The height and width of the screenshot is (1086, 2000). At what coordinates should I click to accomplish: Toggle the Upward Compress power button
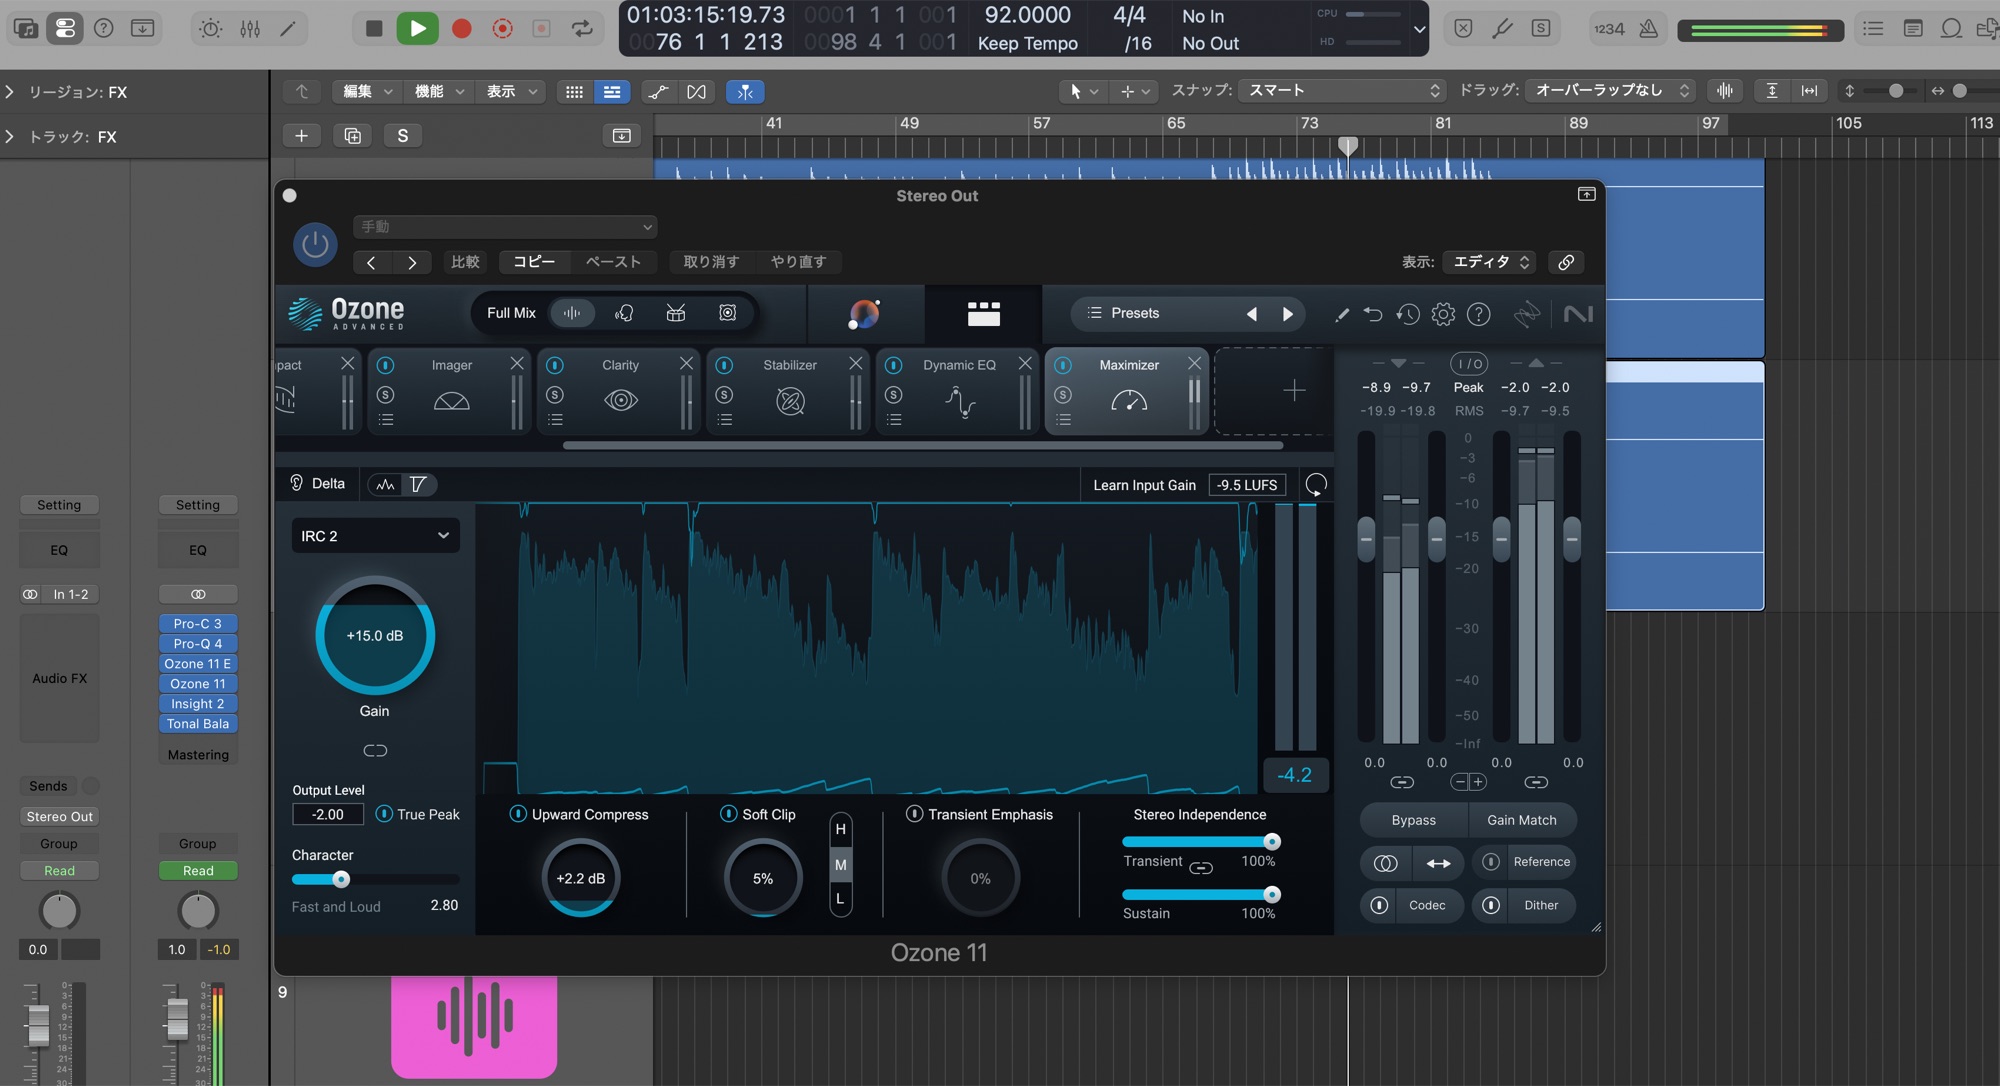(518, 814)
